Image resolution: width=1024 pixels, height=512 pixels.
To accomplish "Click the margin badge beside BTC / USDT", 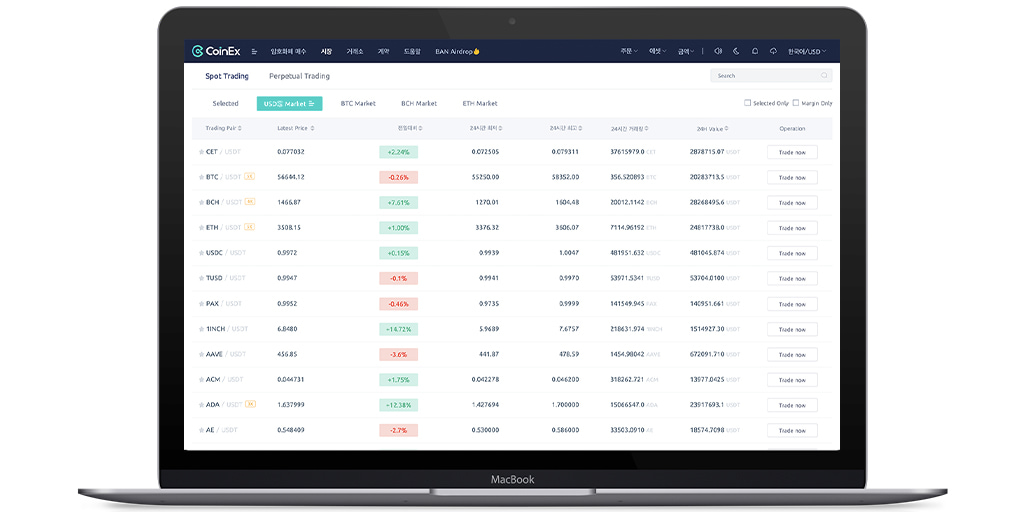I will [249, 176].
